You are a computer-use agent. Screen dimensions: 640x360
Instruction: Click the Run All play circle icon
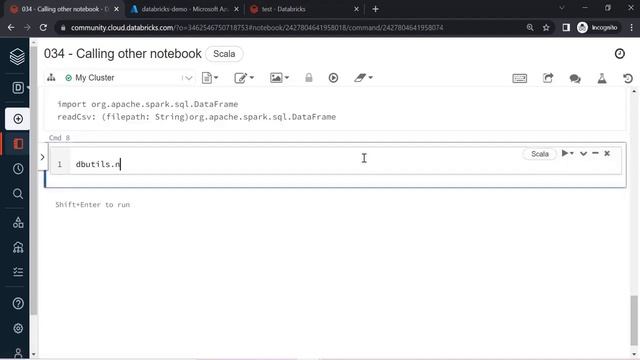(x=333, y=78)
